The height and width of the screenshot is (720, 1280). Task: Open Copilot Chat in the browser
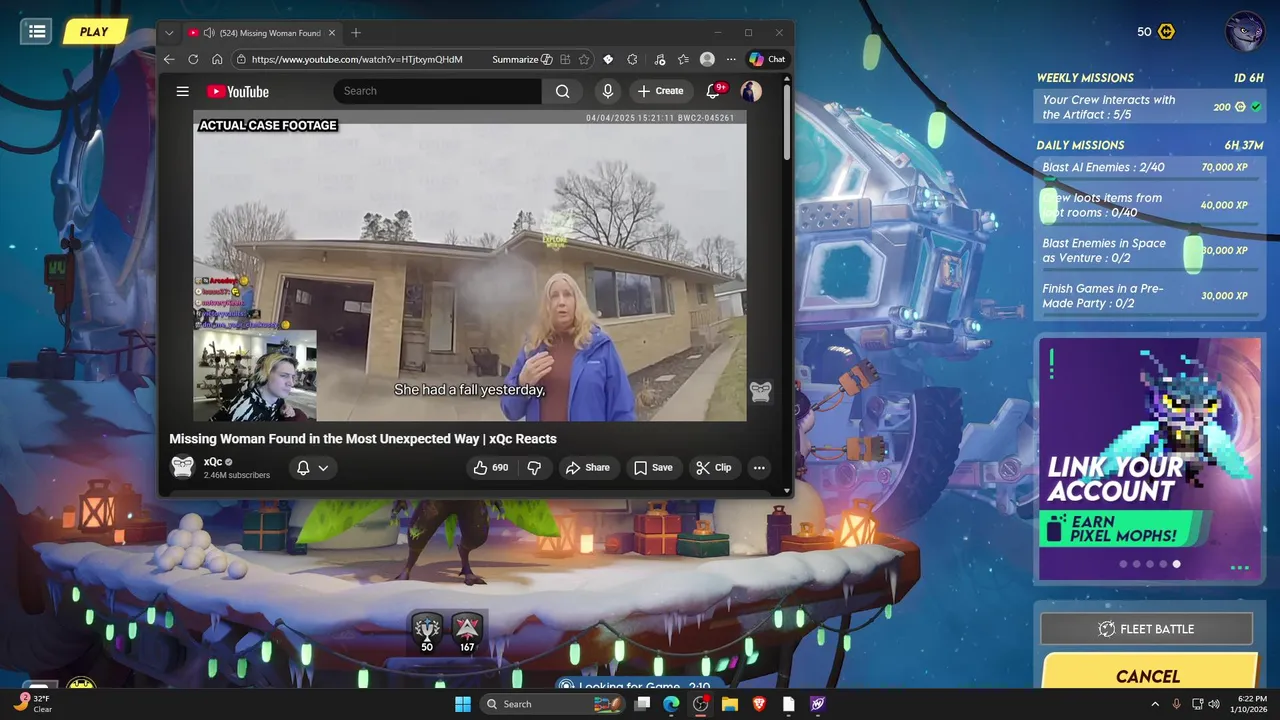pos(767,59)
